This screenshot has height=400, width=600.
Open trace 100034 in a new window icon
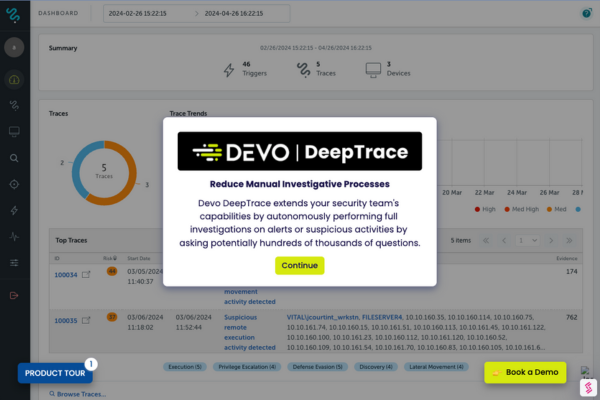85,275
